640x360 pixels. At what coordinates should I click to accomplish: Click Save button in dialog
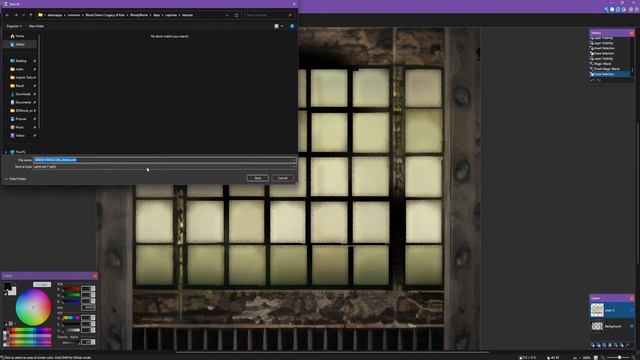click(258, 178)
